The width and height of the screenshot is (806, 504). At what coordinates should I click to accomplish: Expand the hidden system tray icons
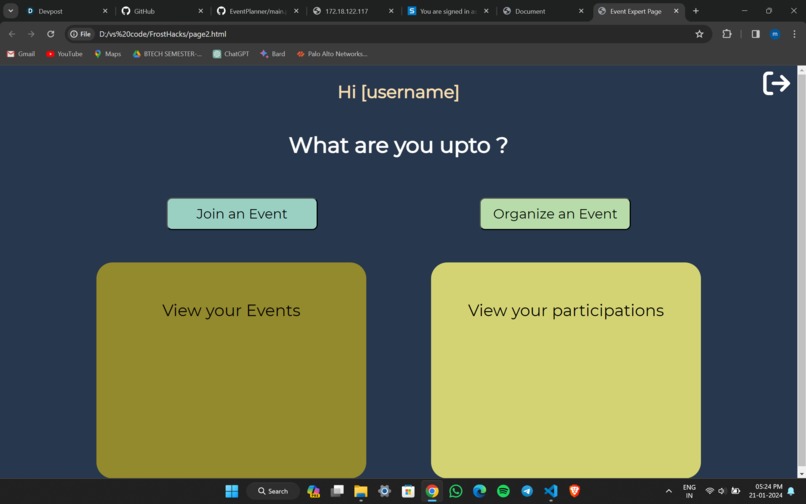pyautogui.click(x=669, y=491)
